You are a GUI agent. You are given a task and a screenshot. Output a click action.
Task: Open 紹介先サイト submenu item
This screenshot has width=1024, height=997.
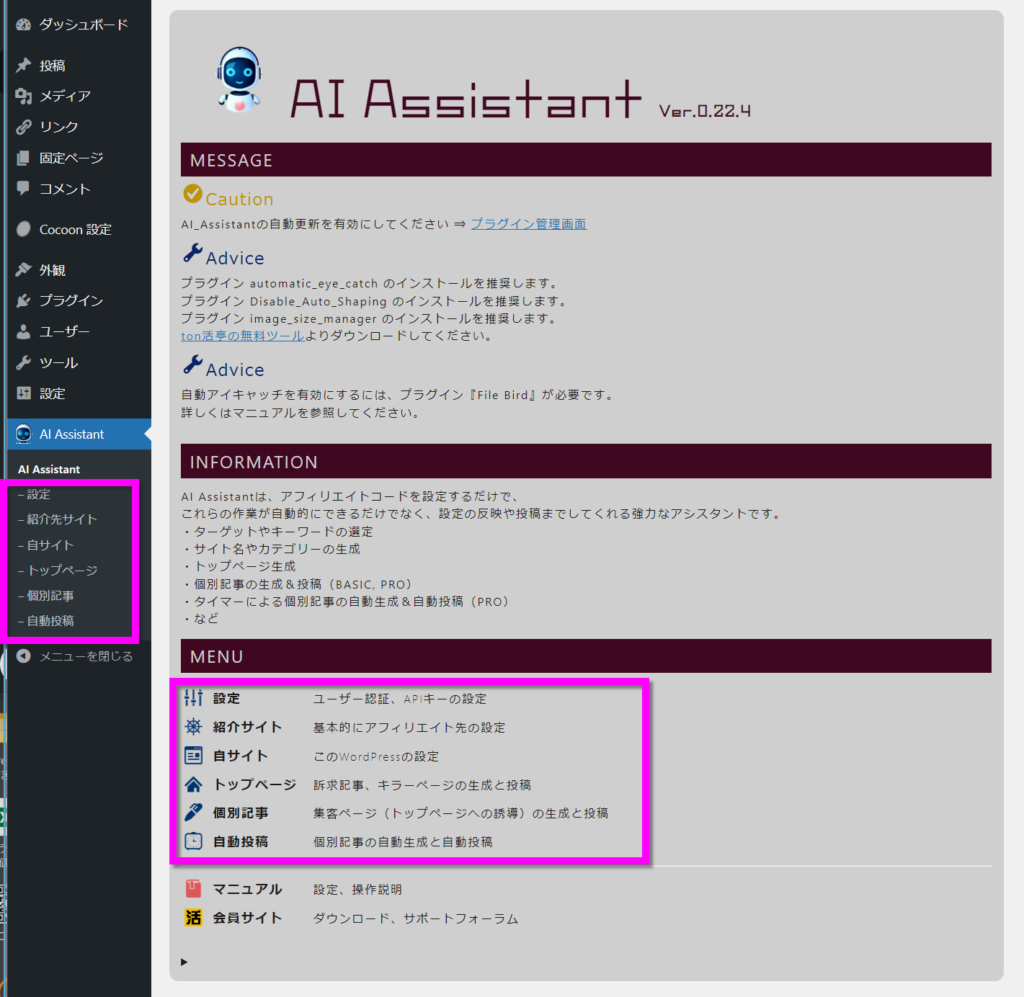point(62,519)
